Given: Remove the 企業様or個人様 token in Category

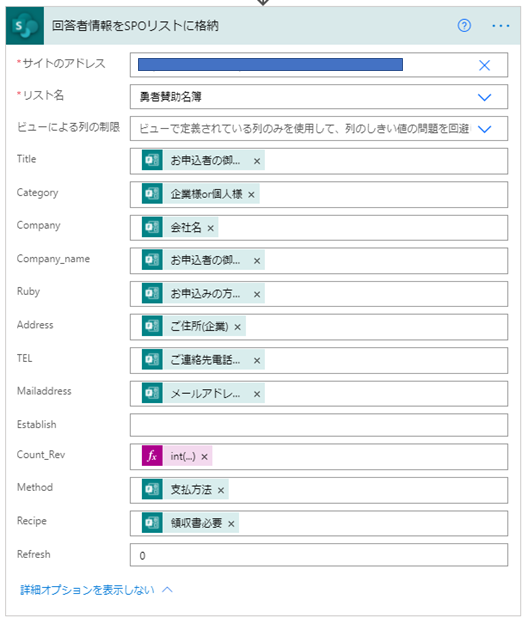Looking at the screenshot, I should tap(251, 195).
